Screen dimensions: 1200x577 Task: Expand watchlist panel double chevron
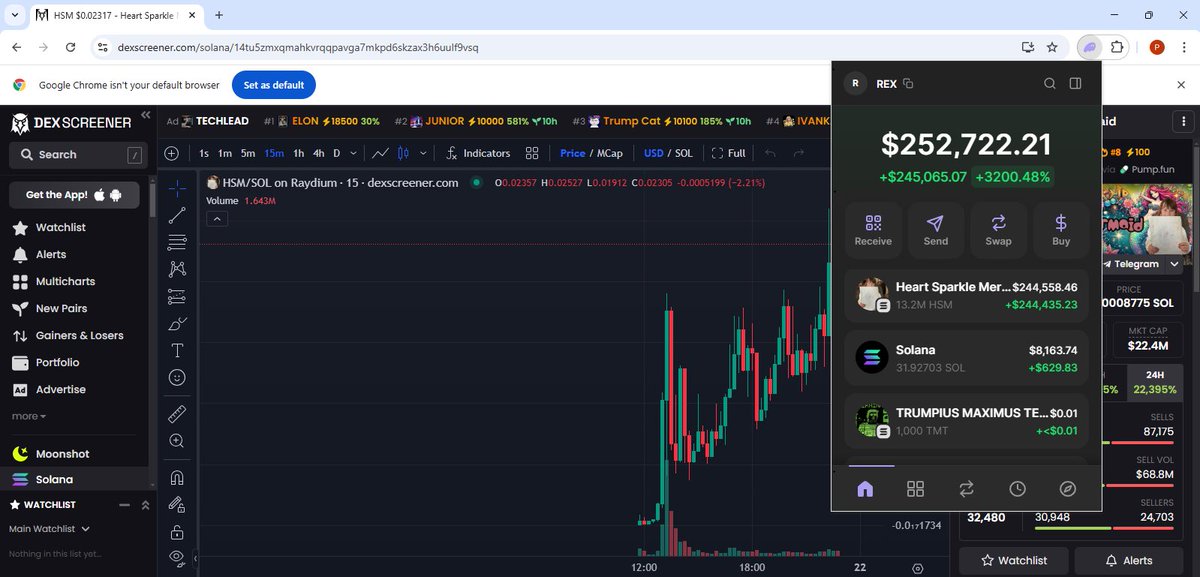[x=145, y=505]
